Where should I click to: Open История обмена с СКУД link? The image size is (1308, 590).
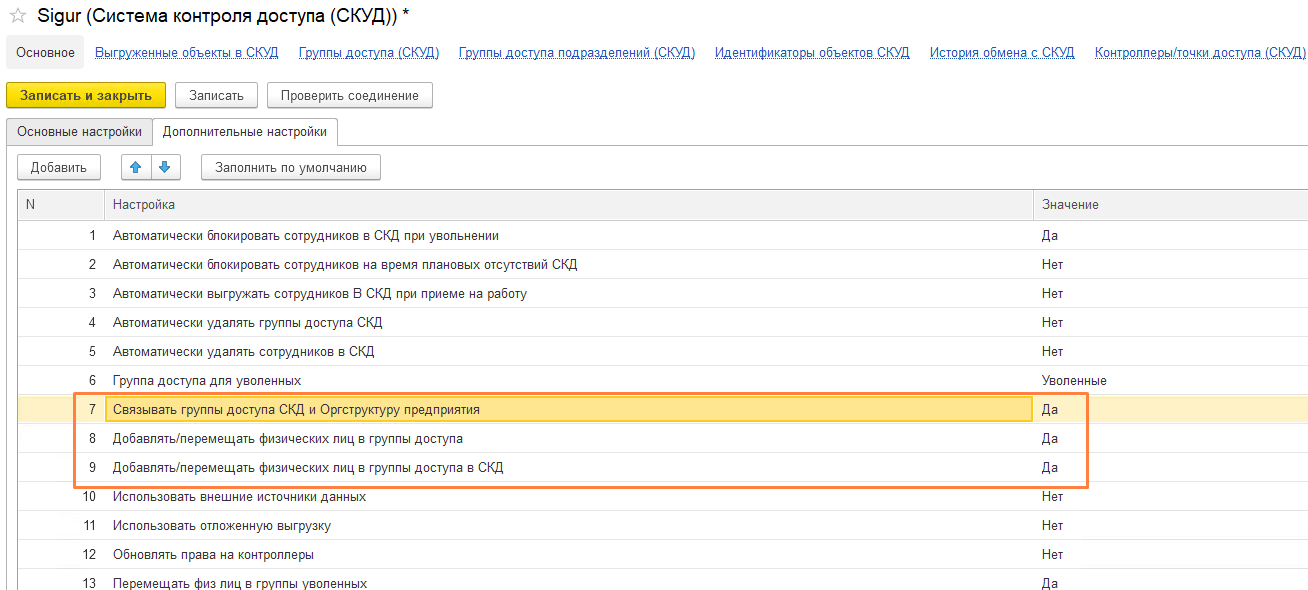[1002, 52]
